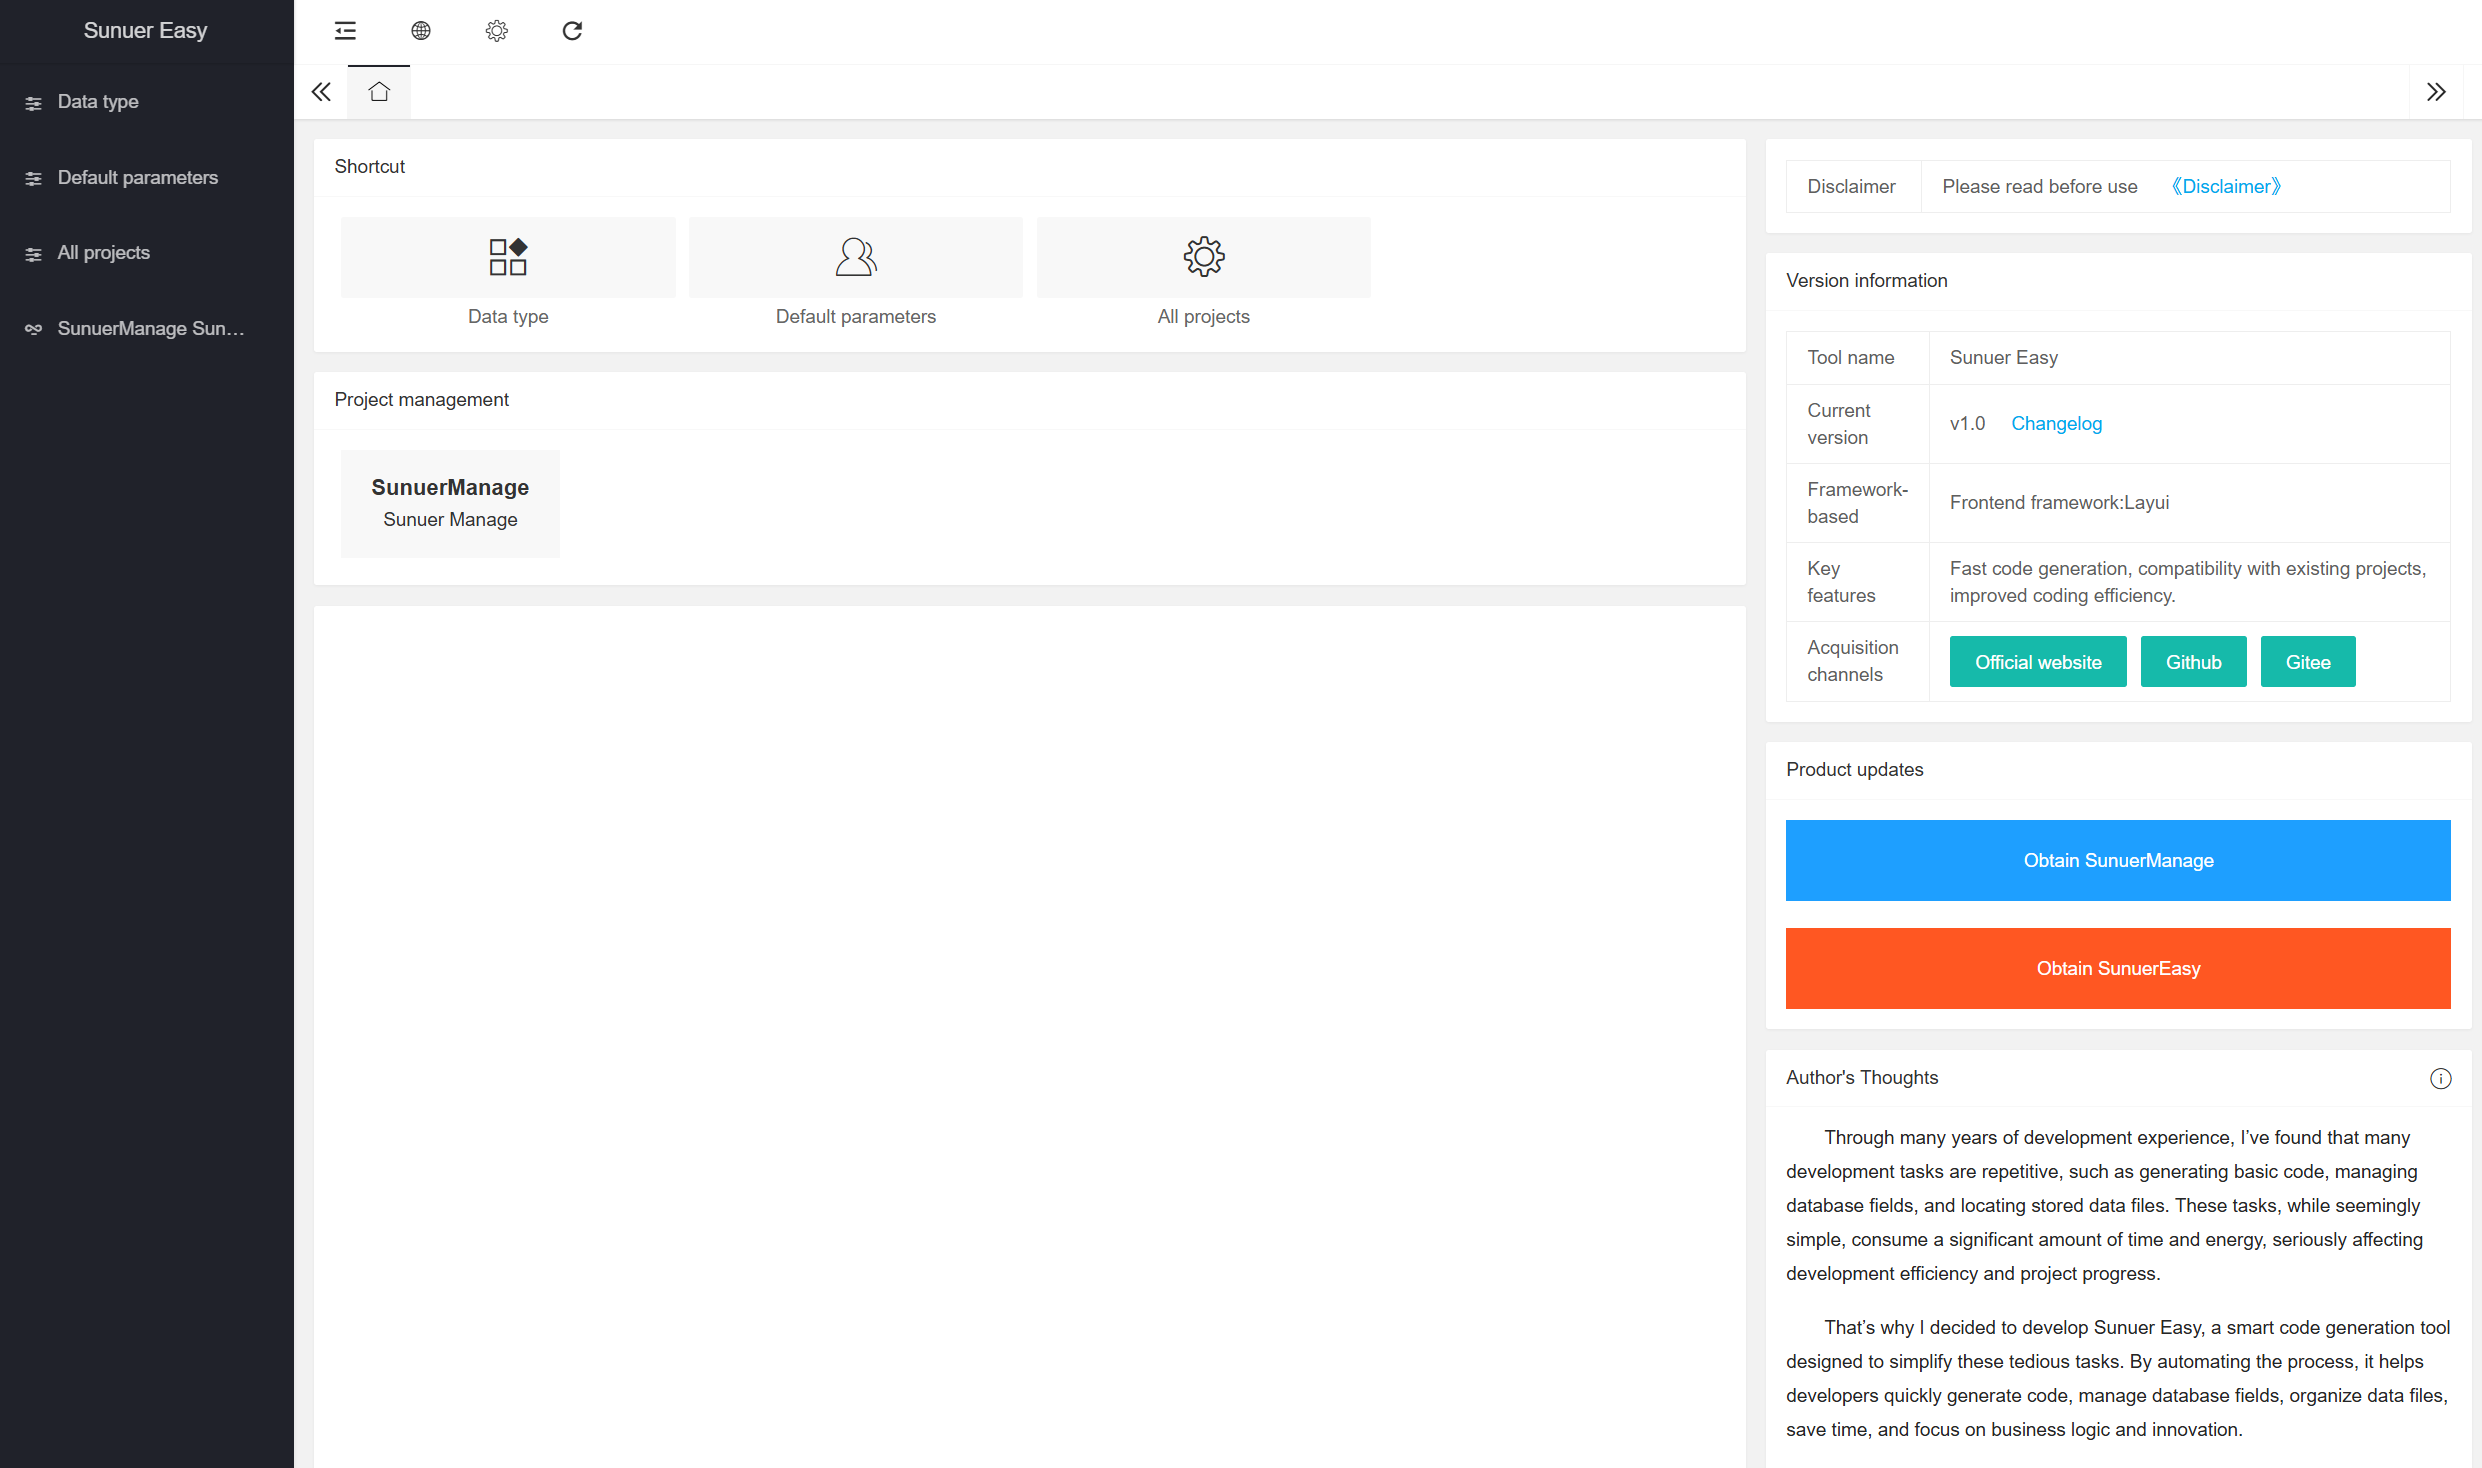Click the Default parameters sidebar icon
Image resolution: width=2482 pixels, height=1468 pixels.
[34, 179]
